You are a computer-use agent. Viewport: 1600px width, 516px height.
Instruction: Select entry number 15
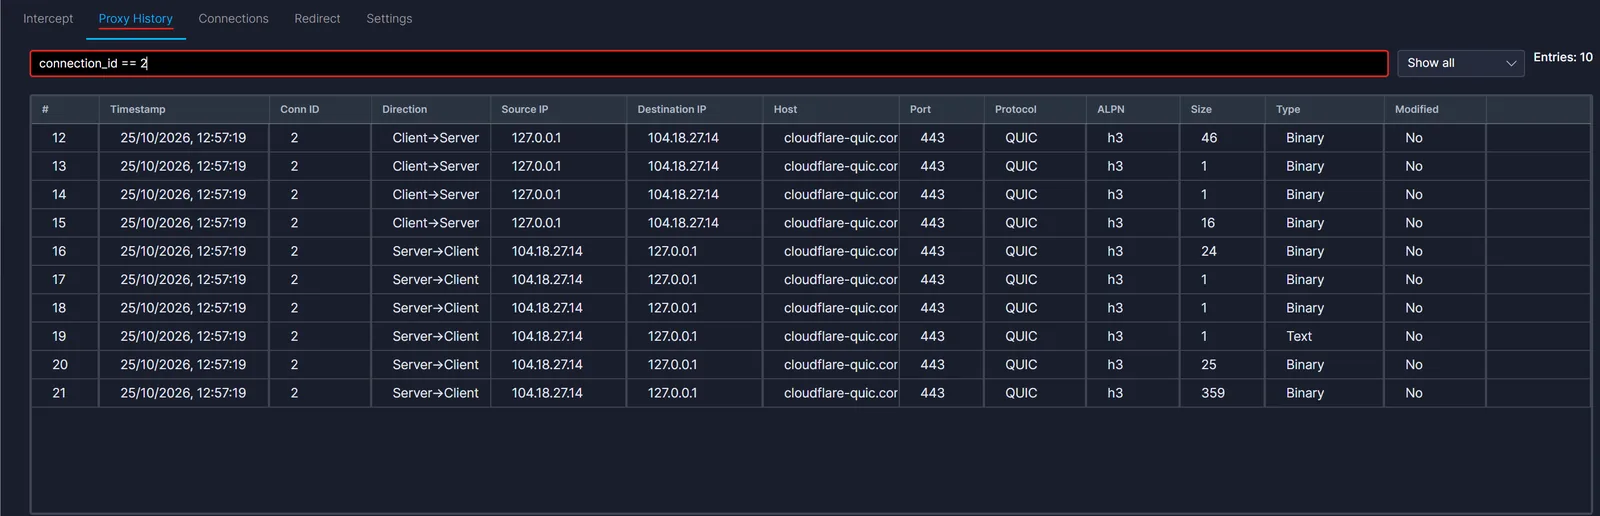810,223
